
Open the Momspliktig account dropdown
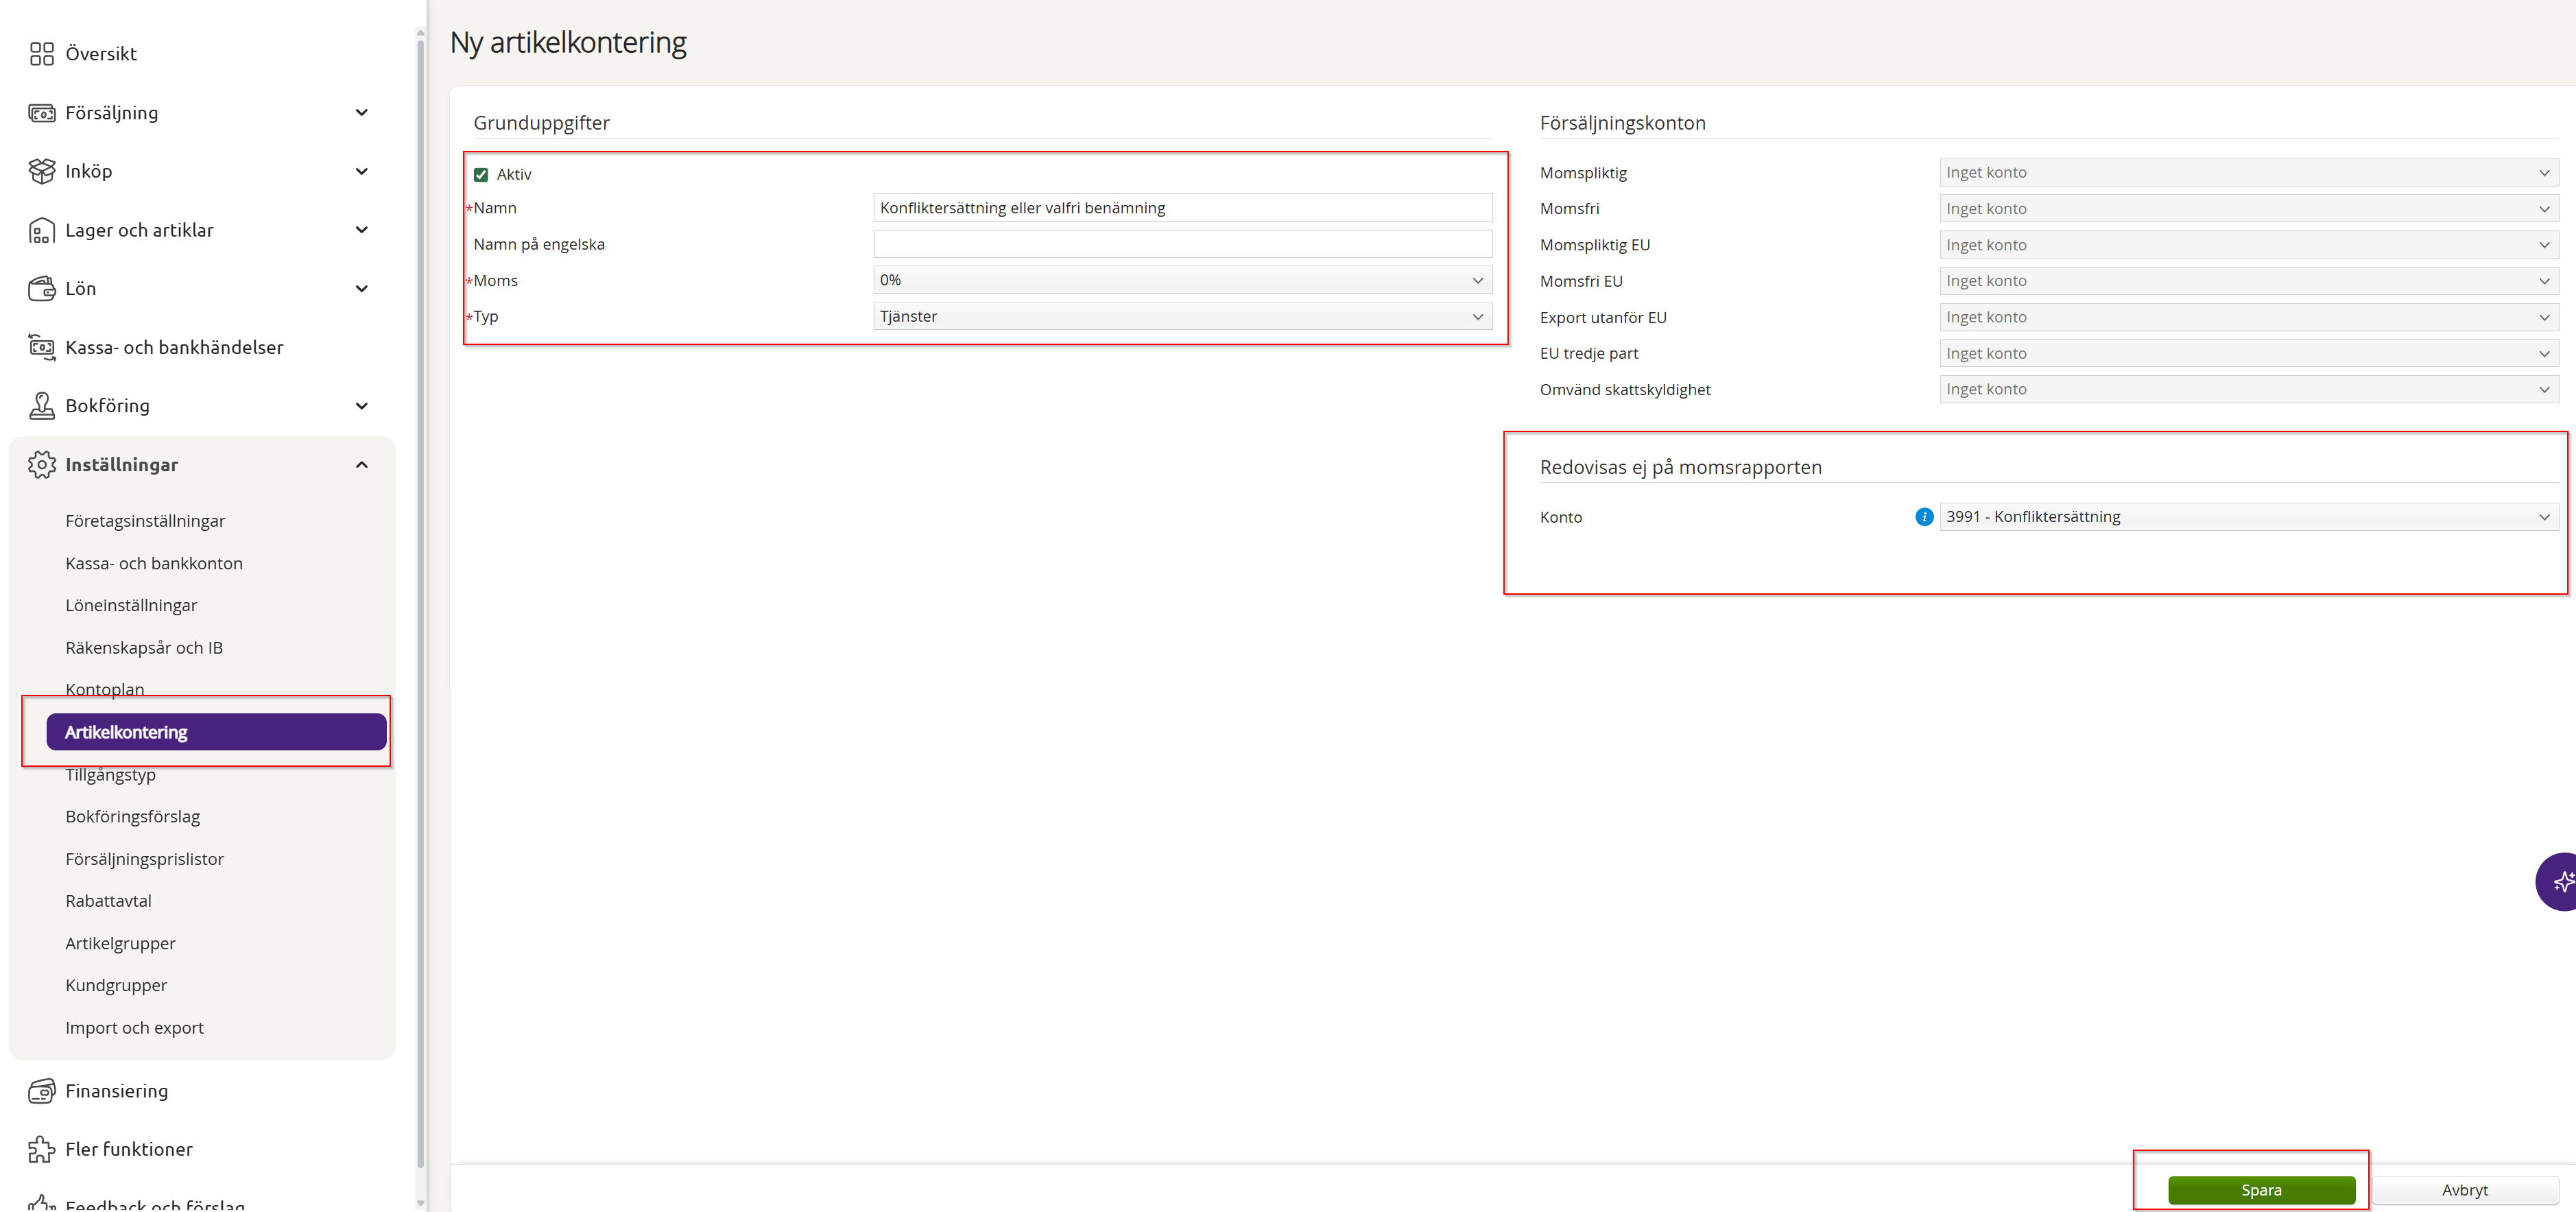point(2247,173)
